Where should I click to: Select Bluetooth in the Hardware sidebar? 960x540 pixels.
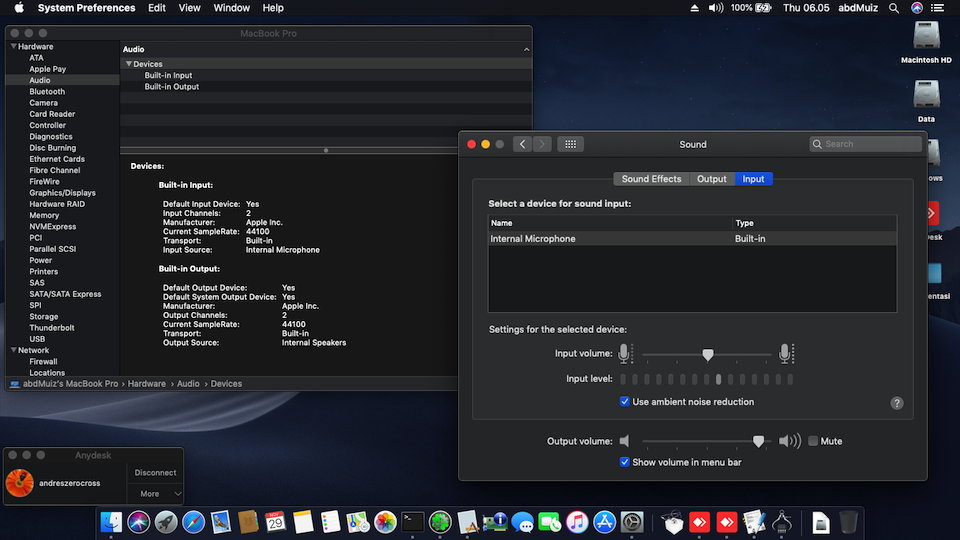pyautogui.click(x=47, y=92)
